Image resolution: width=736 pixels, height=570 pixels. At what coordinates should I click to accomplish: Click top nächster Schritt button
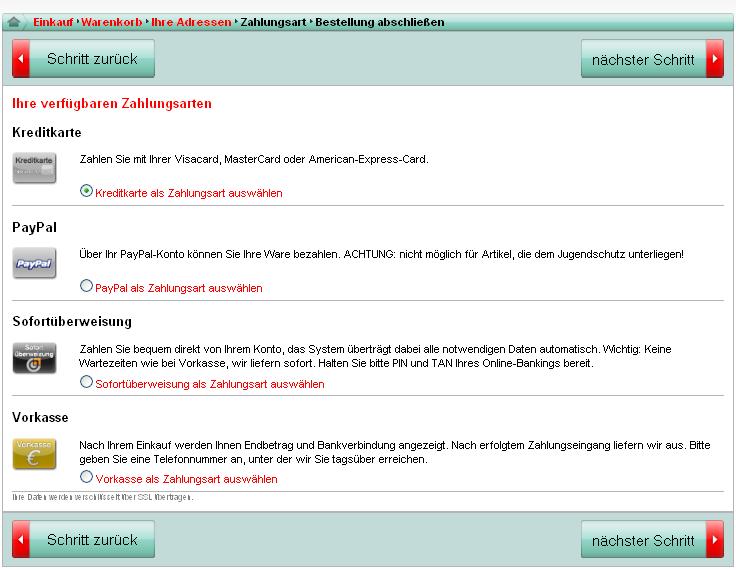652,59
